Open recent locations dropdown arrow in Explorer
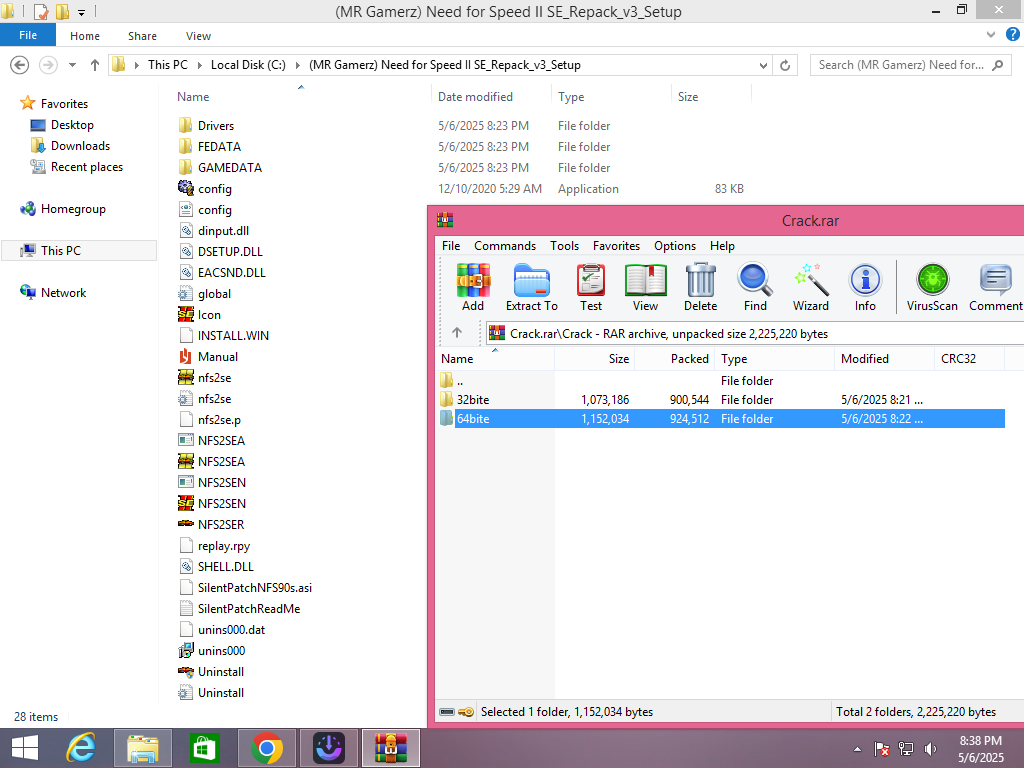 coord(72,65)
